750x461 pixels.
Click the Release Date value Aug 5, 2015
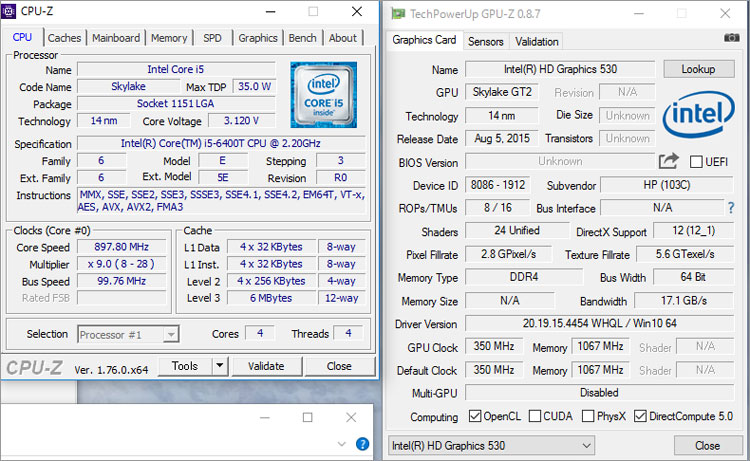(x=502, y=139)
